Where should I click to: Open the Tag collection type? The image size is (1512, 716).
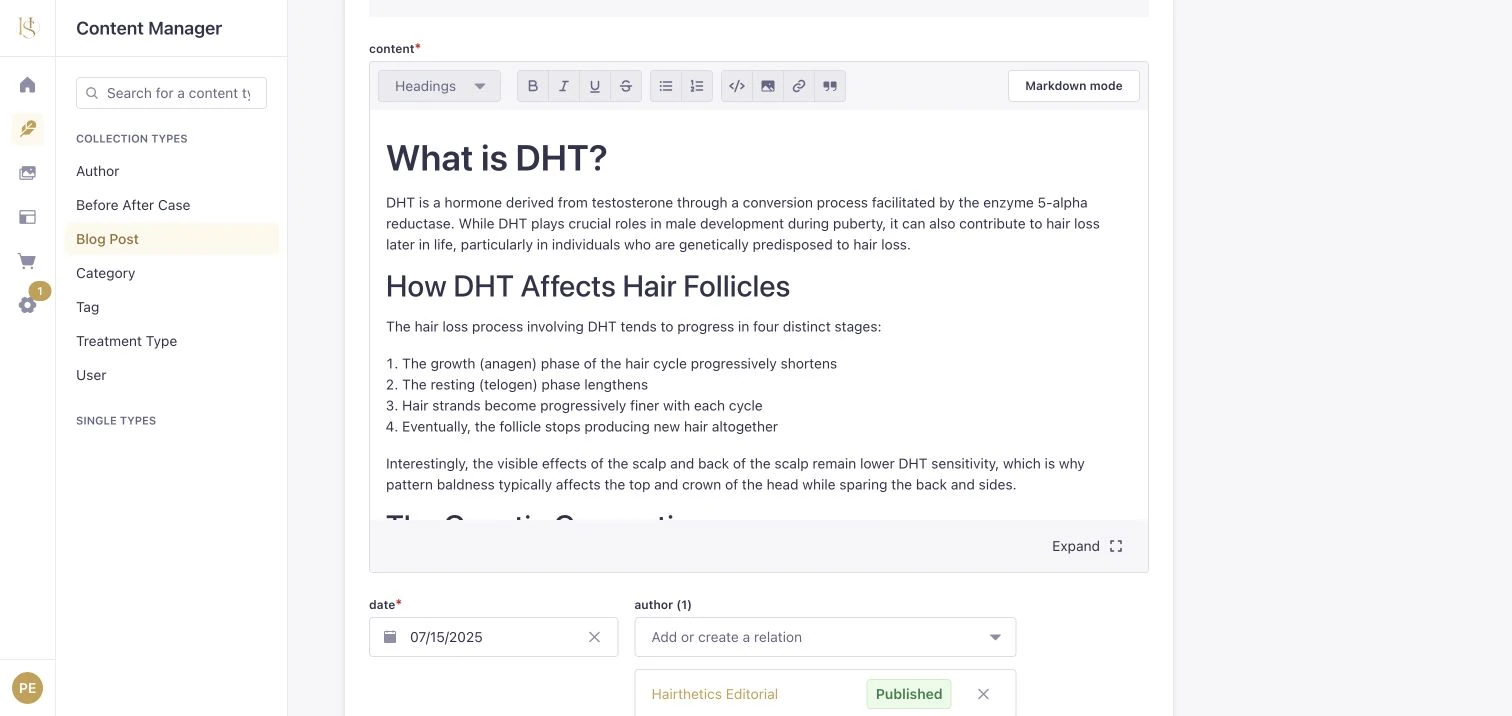87,307
